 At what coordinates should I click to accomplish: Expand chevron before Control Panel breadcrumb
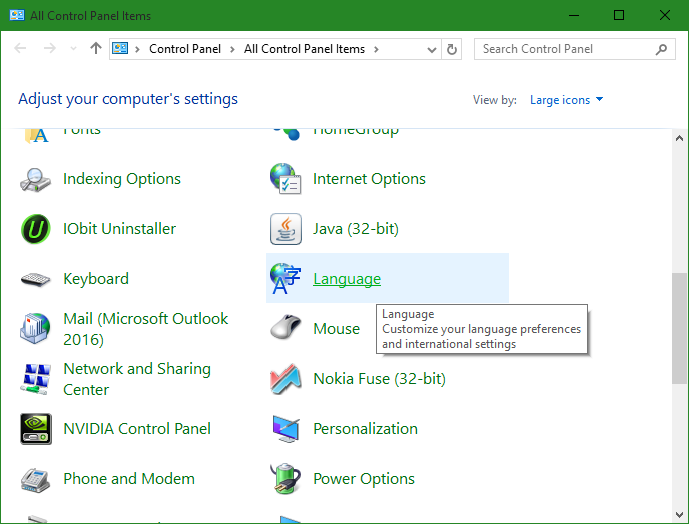(137, 49)
